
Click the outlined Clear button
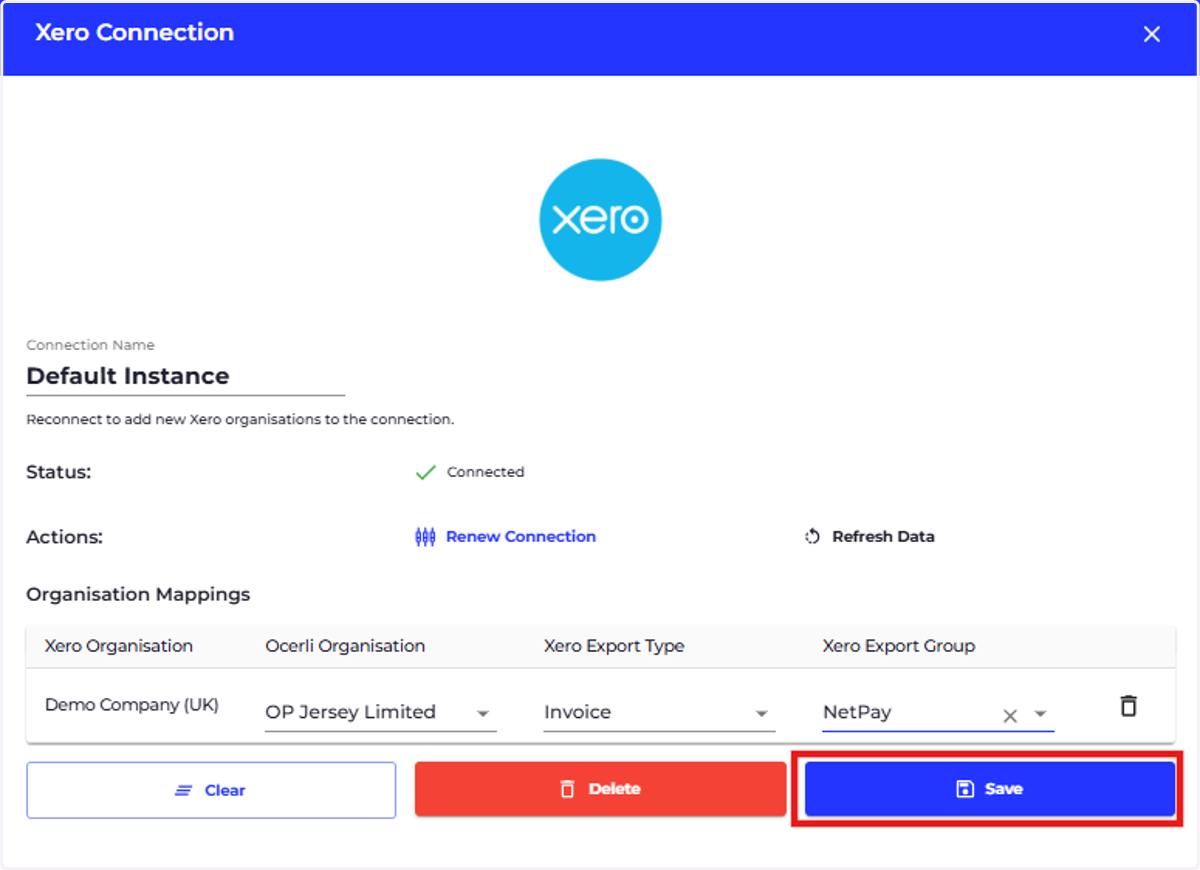(211, 790)
